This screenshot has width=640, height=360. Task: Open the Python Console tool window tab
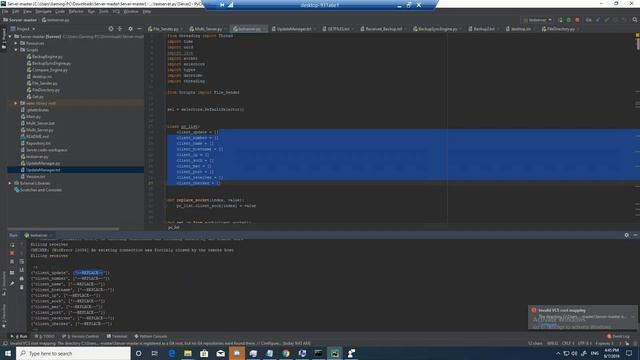[151, 336]
